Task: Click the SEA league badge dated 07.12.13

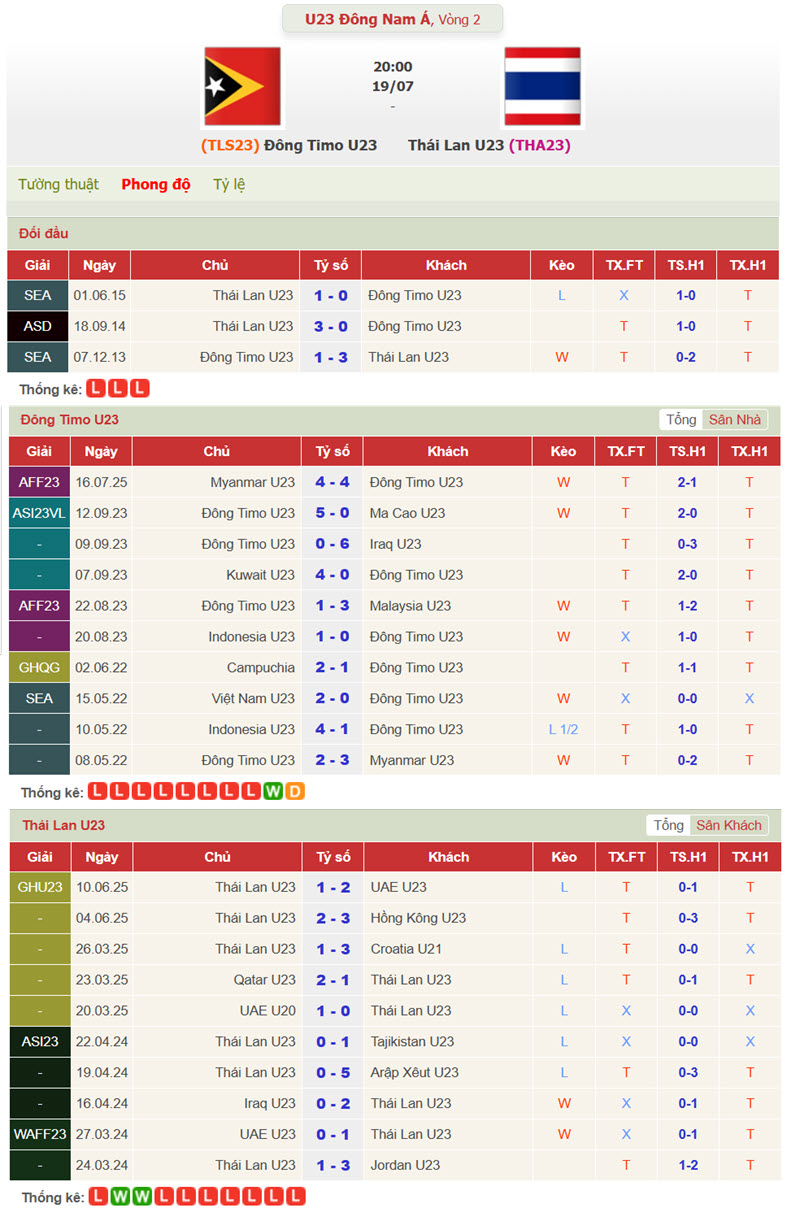Action: pyautogui.click(x=38, y=357)
